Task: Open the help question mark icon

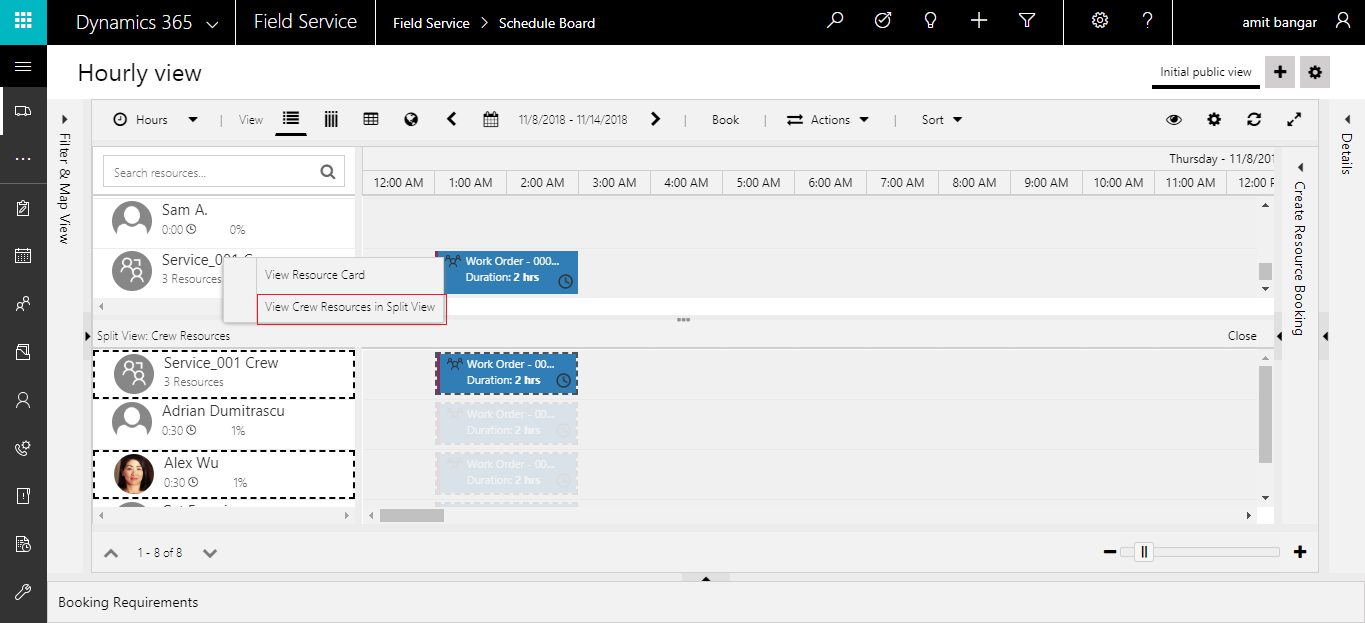Action: [1148, 21]
